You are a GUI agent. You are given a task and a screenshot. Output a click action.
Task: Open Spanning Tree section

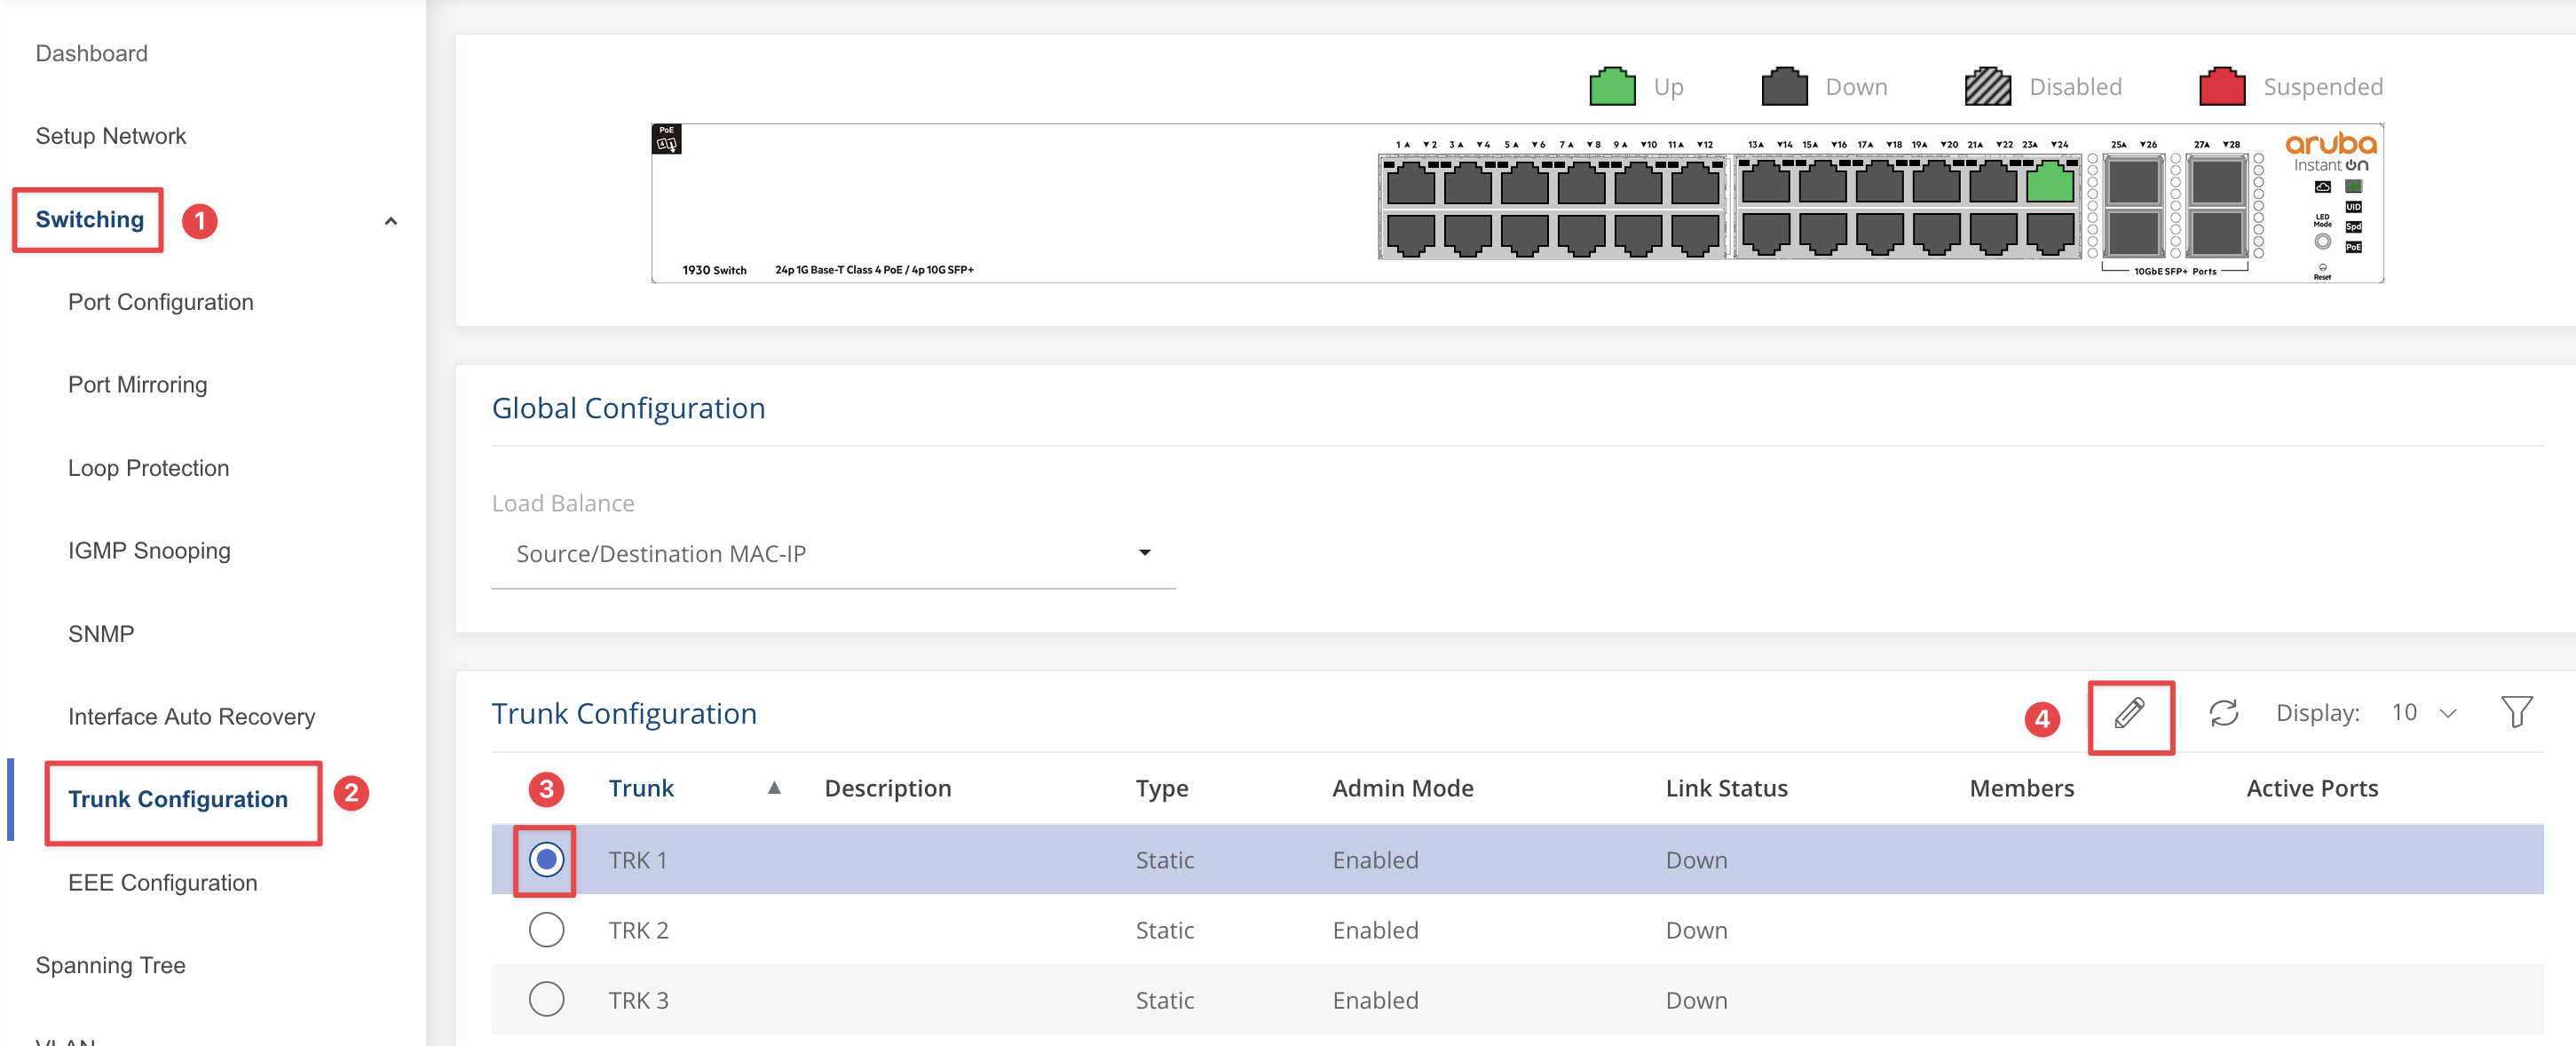[x=110, y=965]
